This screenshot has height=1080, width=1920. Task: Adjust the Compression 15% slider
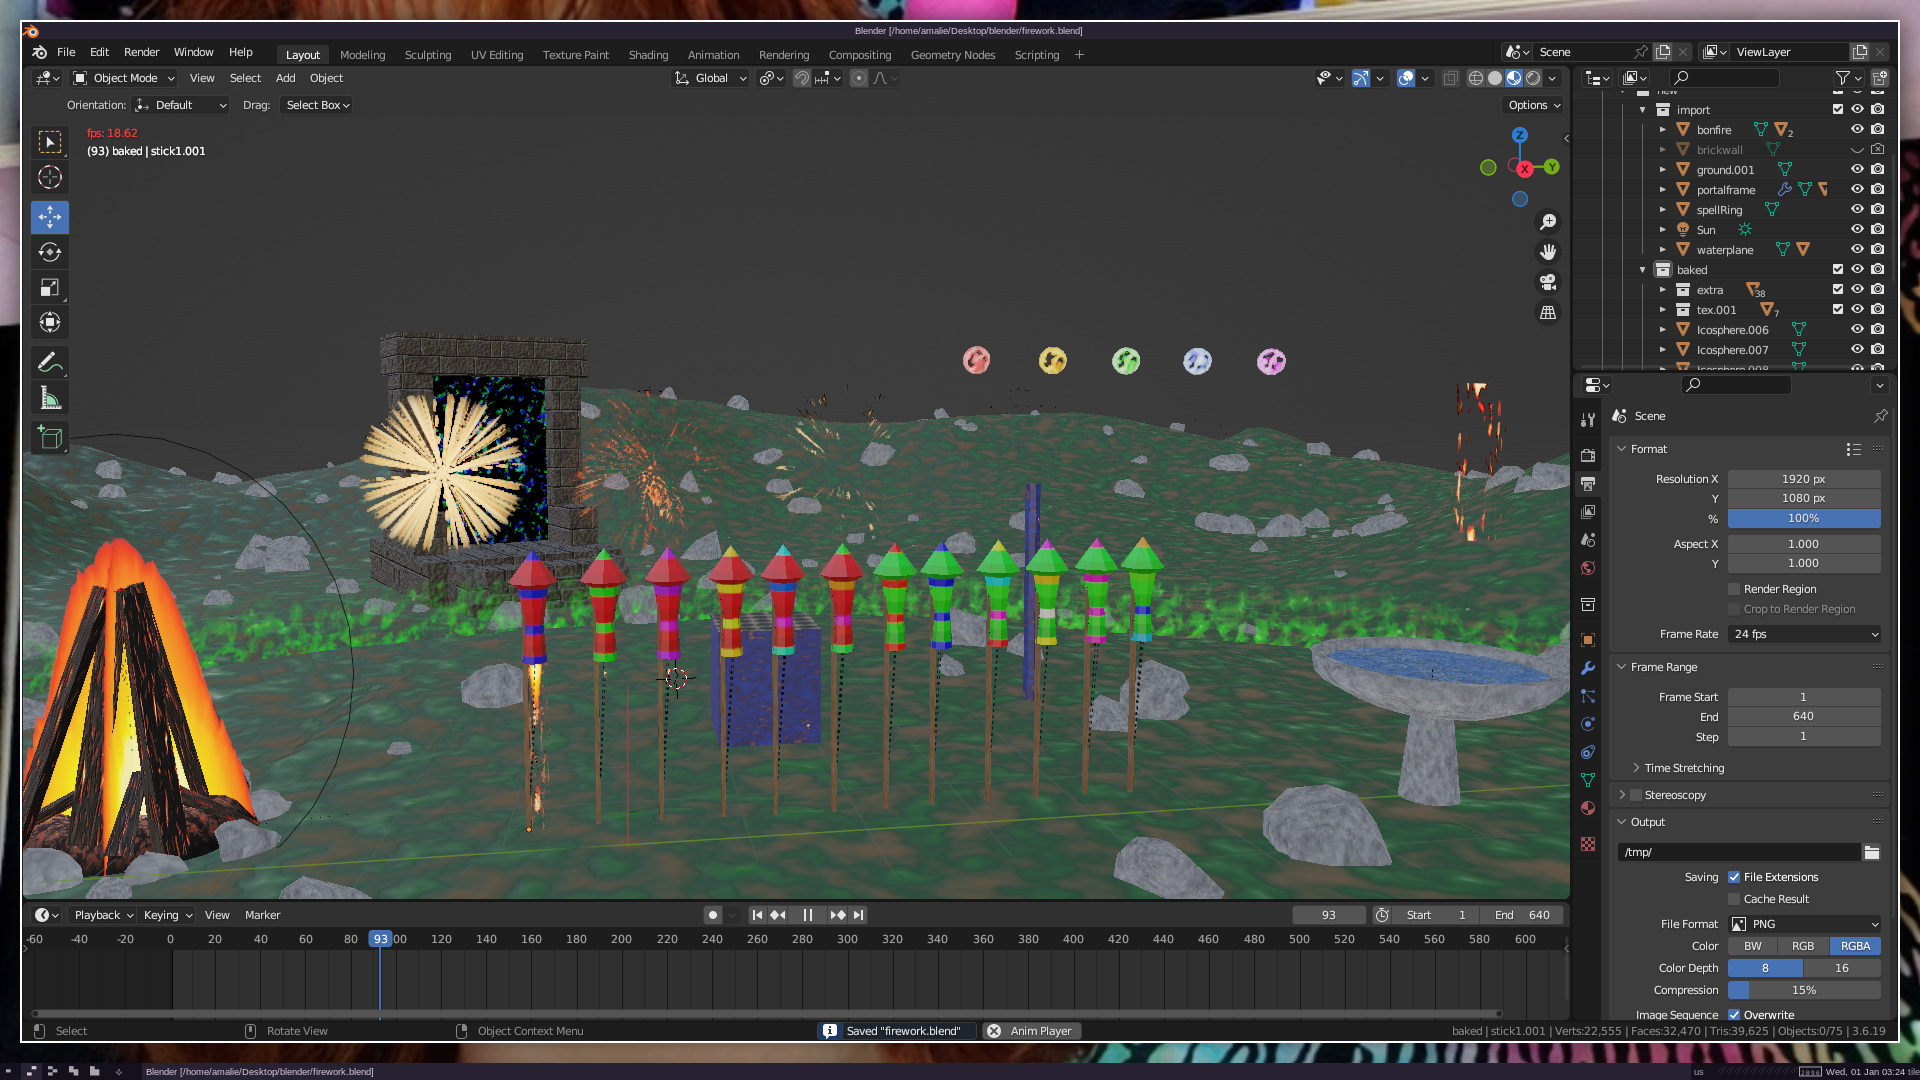coord(1804,990)
